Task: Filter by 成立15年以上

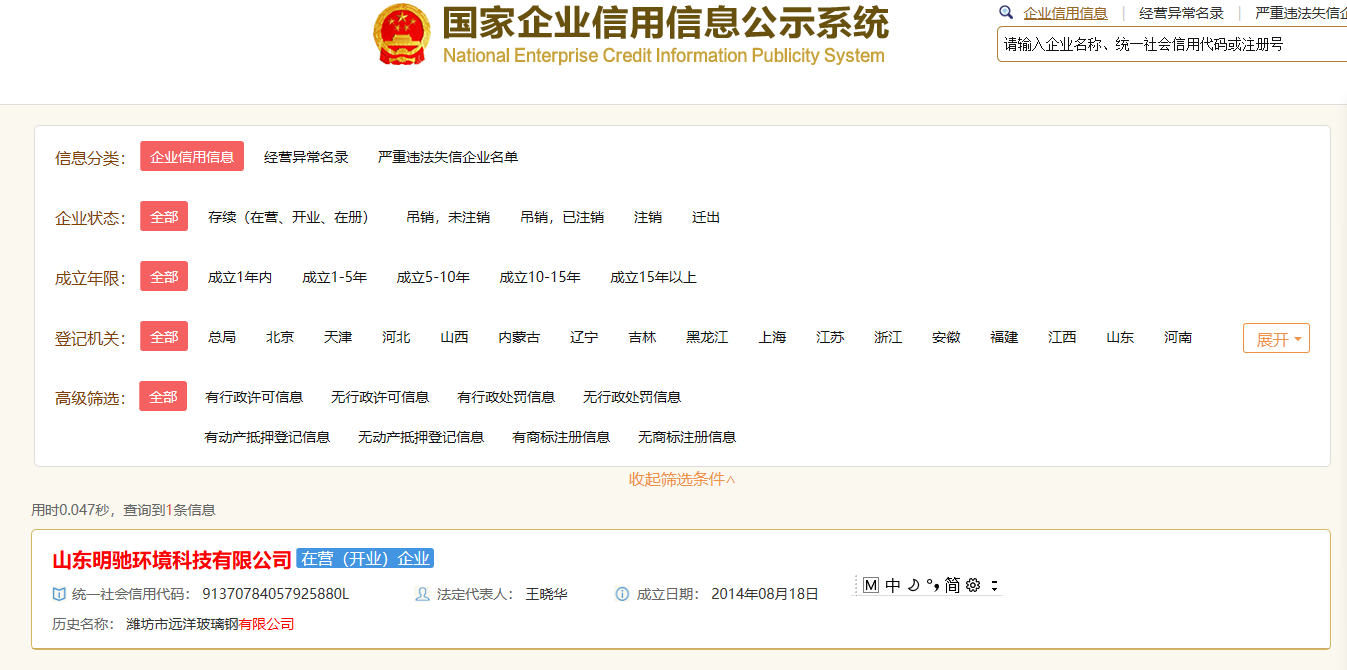Action: pos(653,277)
